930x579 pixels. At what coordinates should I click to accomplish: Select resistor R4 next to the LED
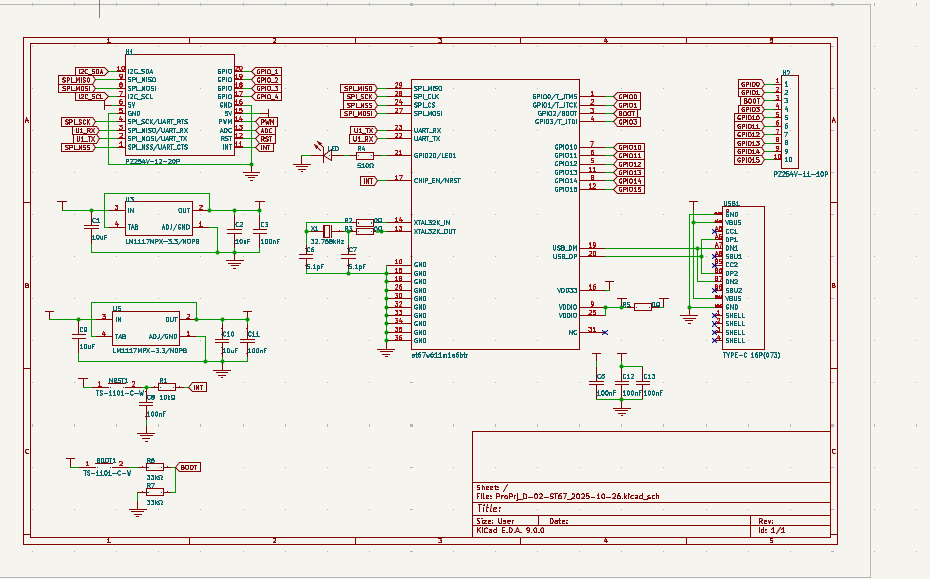click(365, 155)
